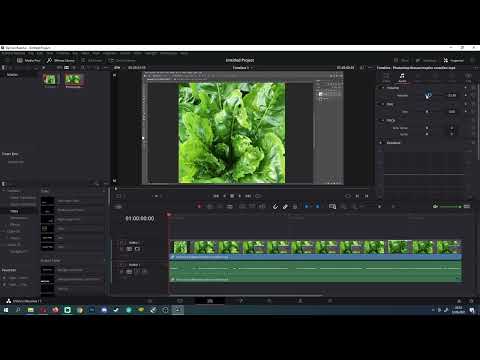This screenshot has width=480, height=360.
Task: Jump to last frame in viewer transport
Action: (248, 196)
